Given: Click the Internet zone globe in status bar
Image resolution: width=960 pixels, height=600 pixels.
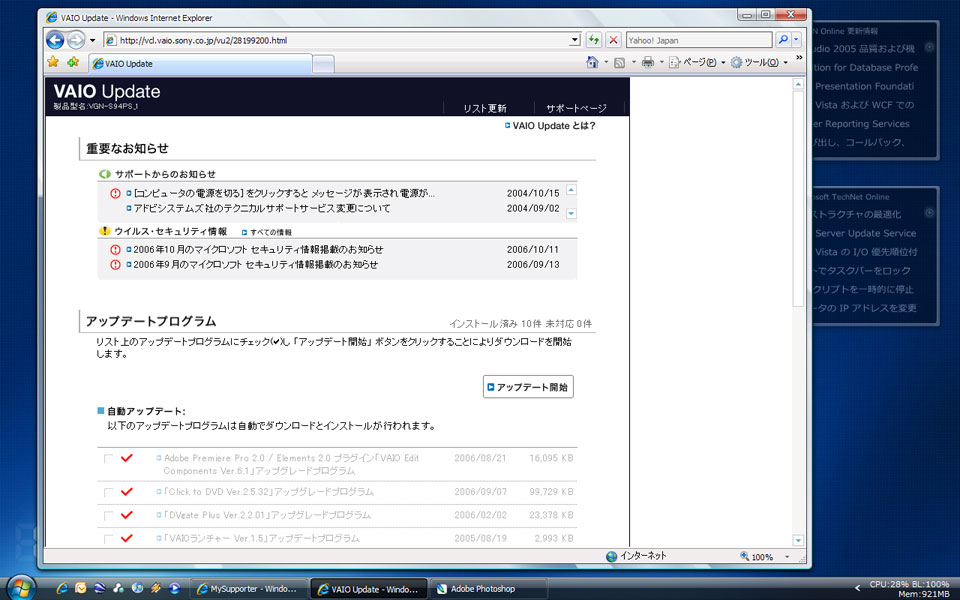Looking at the screenshot, I should point(611,557).
